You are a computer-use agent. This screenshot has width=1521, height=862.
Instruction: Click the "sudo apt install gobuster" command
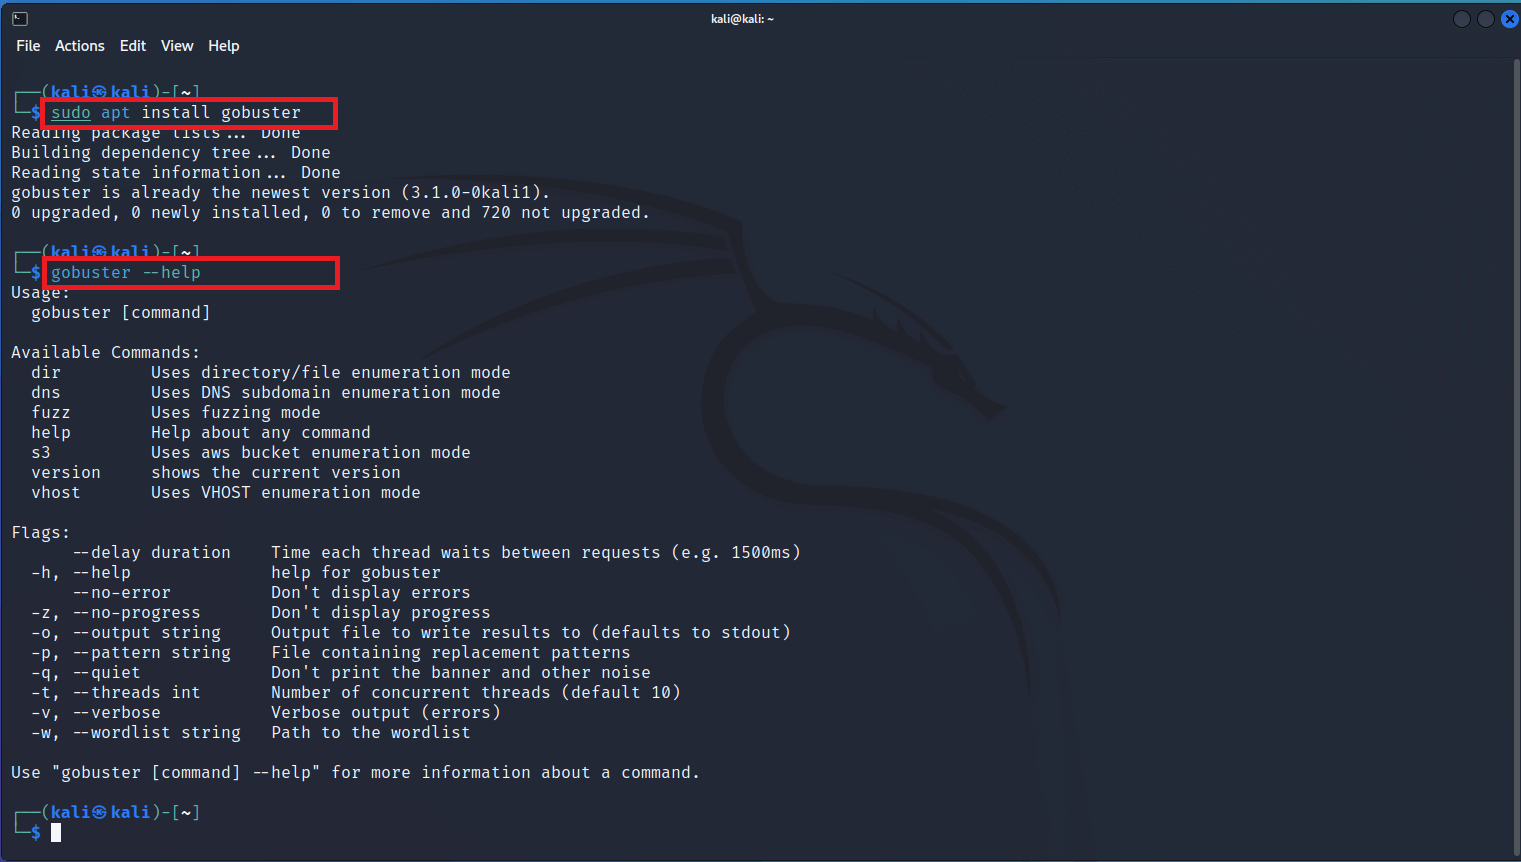(x=176, y=113)
